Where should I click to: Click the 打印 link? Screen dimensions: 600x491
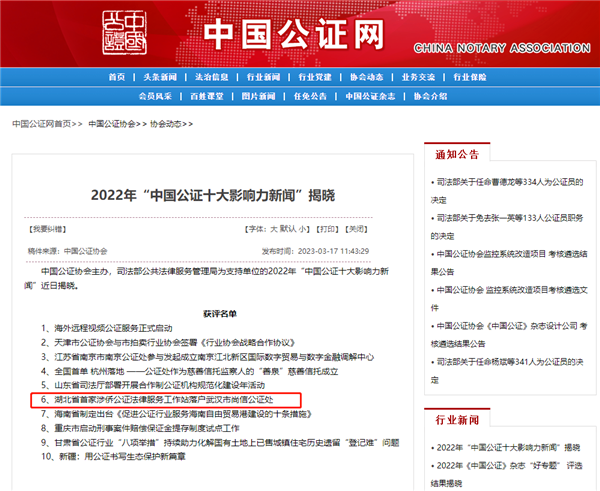[327, 229]
